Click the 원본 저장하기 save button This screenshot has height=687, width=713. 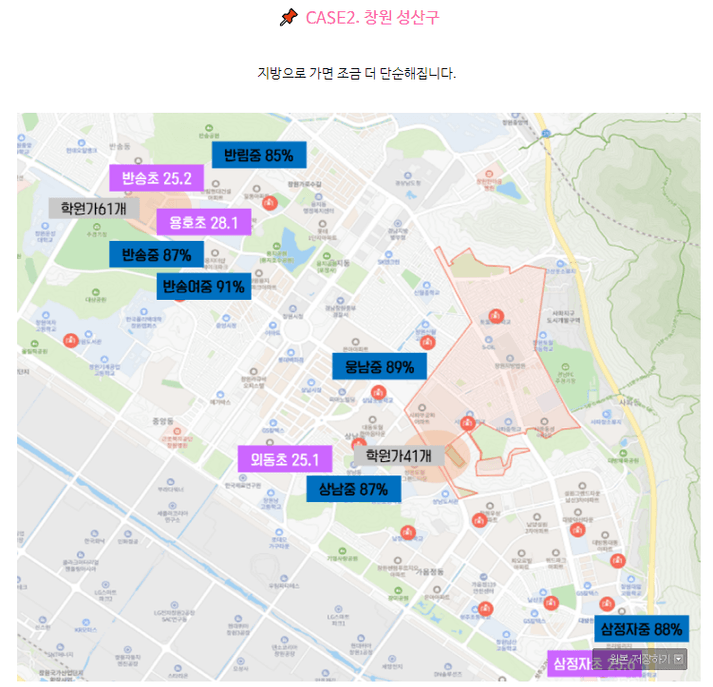(x=640, y=659)
